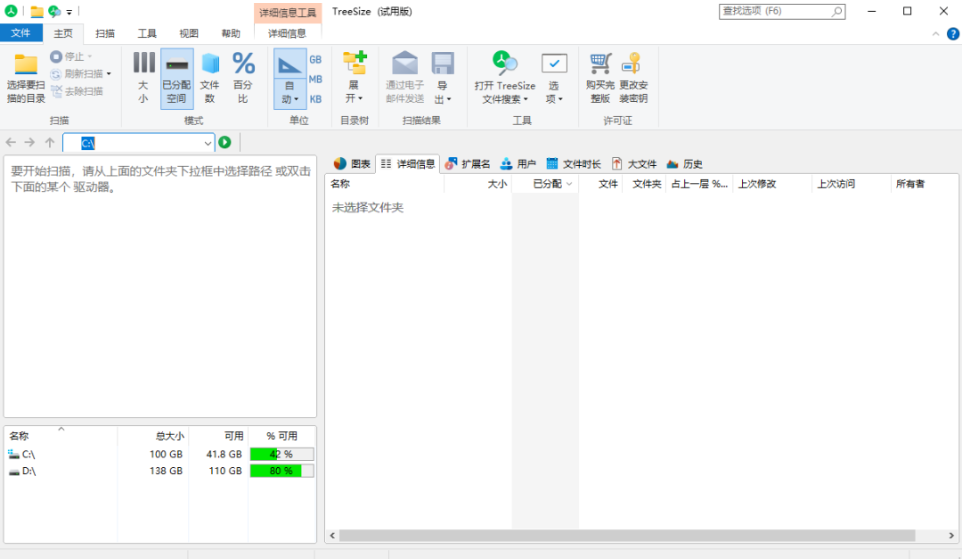Switch to the View ribbon tab
The width and height of the screenshot is (963, 559).
(x=189, y=33)
